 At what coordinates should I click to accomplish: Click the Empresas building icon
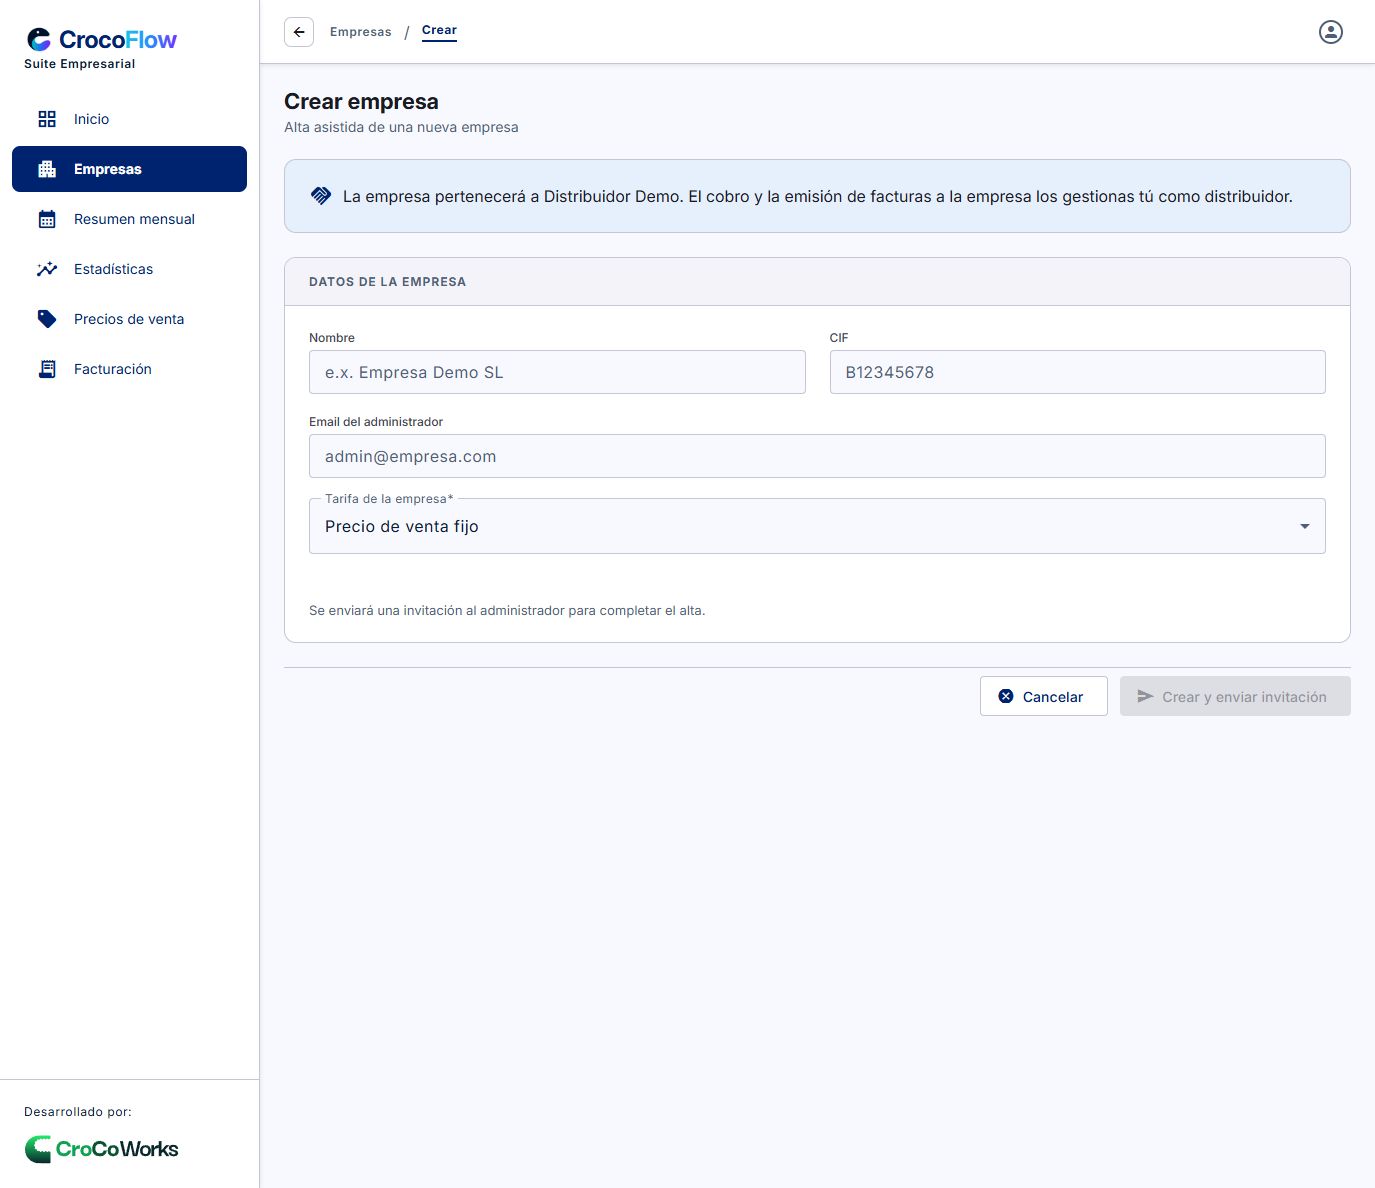tap(47, 169)
